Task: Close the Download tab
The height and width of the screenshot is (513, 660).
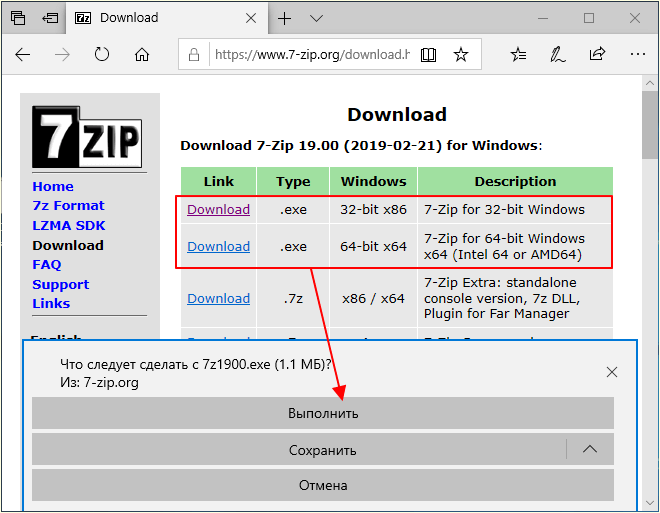Action: click(x=251, y=18)
